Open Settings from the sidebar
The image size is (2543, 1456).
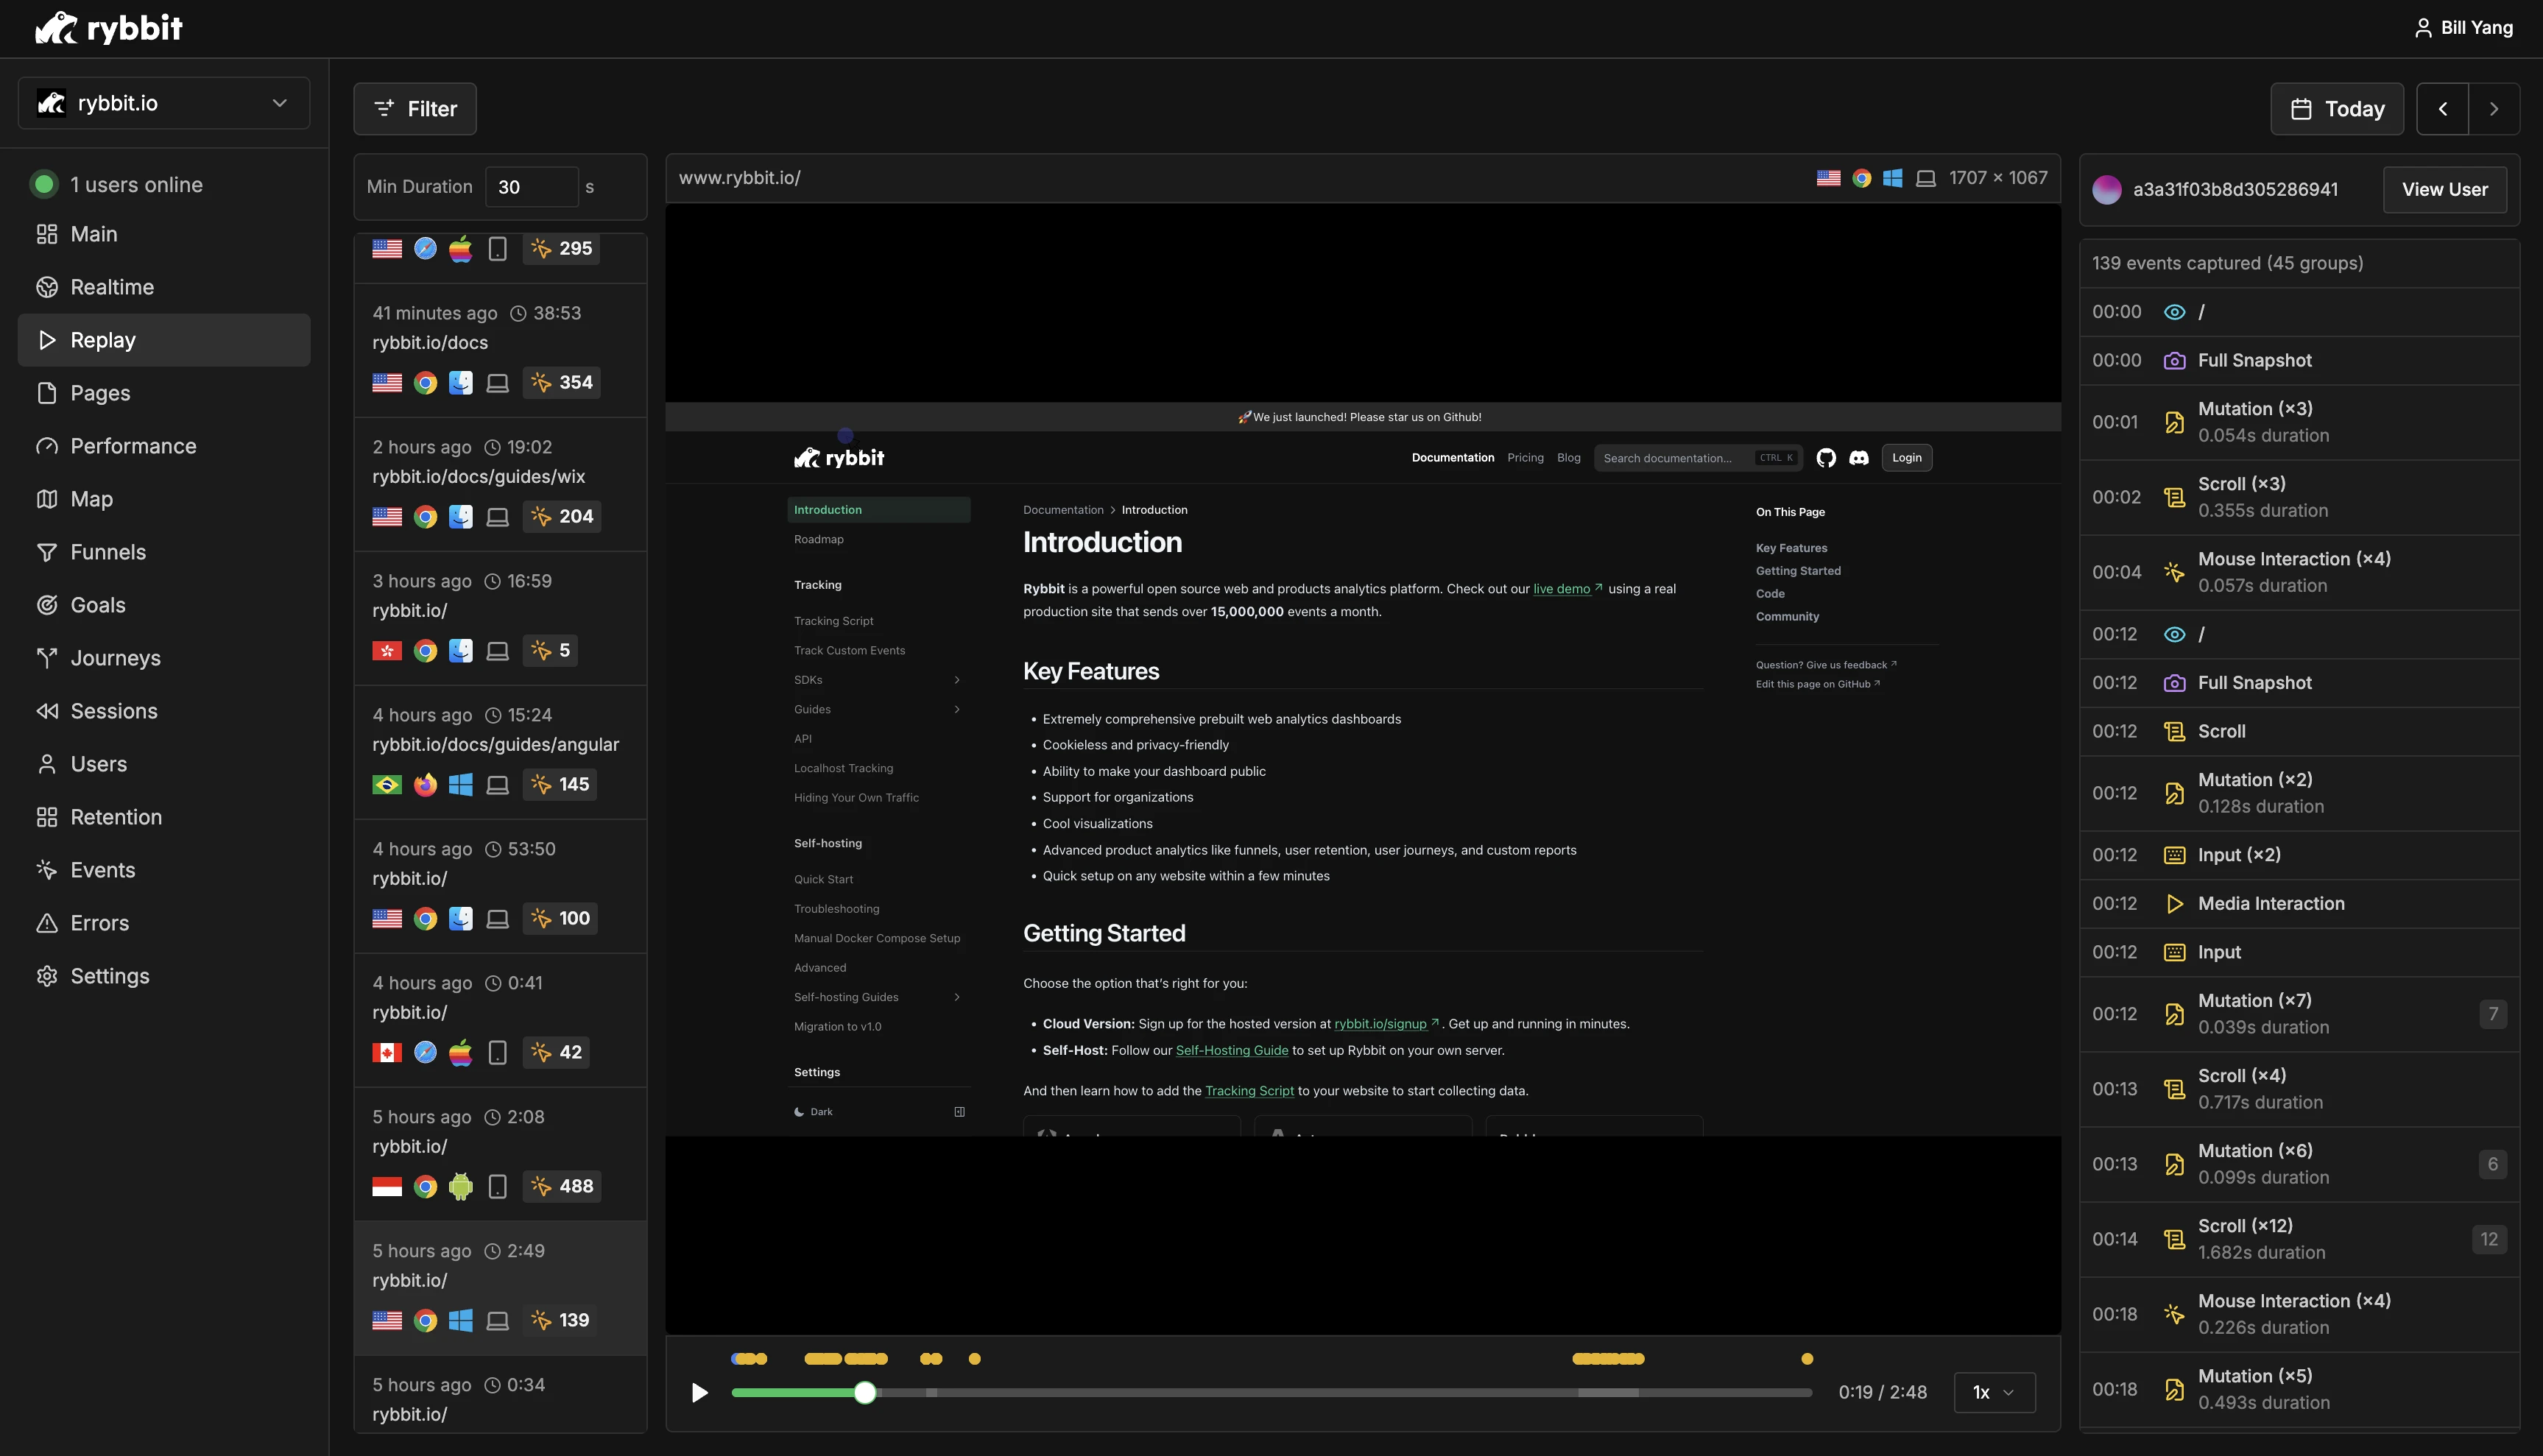pyautogui.click(x=164, y=976)
